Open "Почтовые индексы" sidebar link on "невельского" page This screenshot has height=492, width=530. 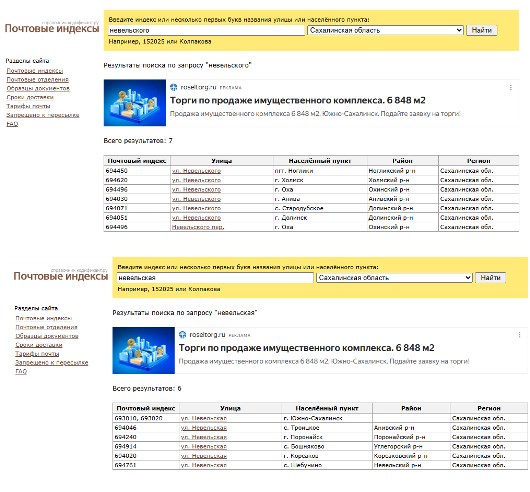click(35, 71)
